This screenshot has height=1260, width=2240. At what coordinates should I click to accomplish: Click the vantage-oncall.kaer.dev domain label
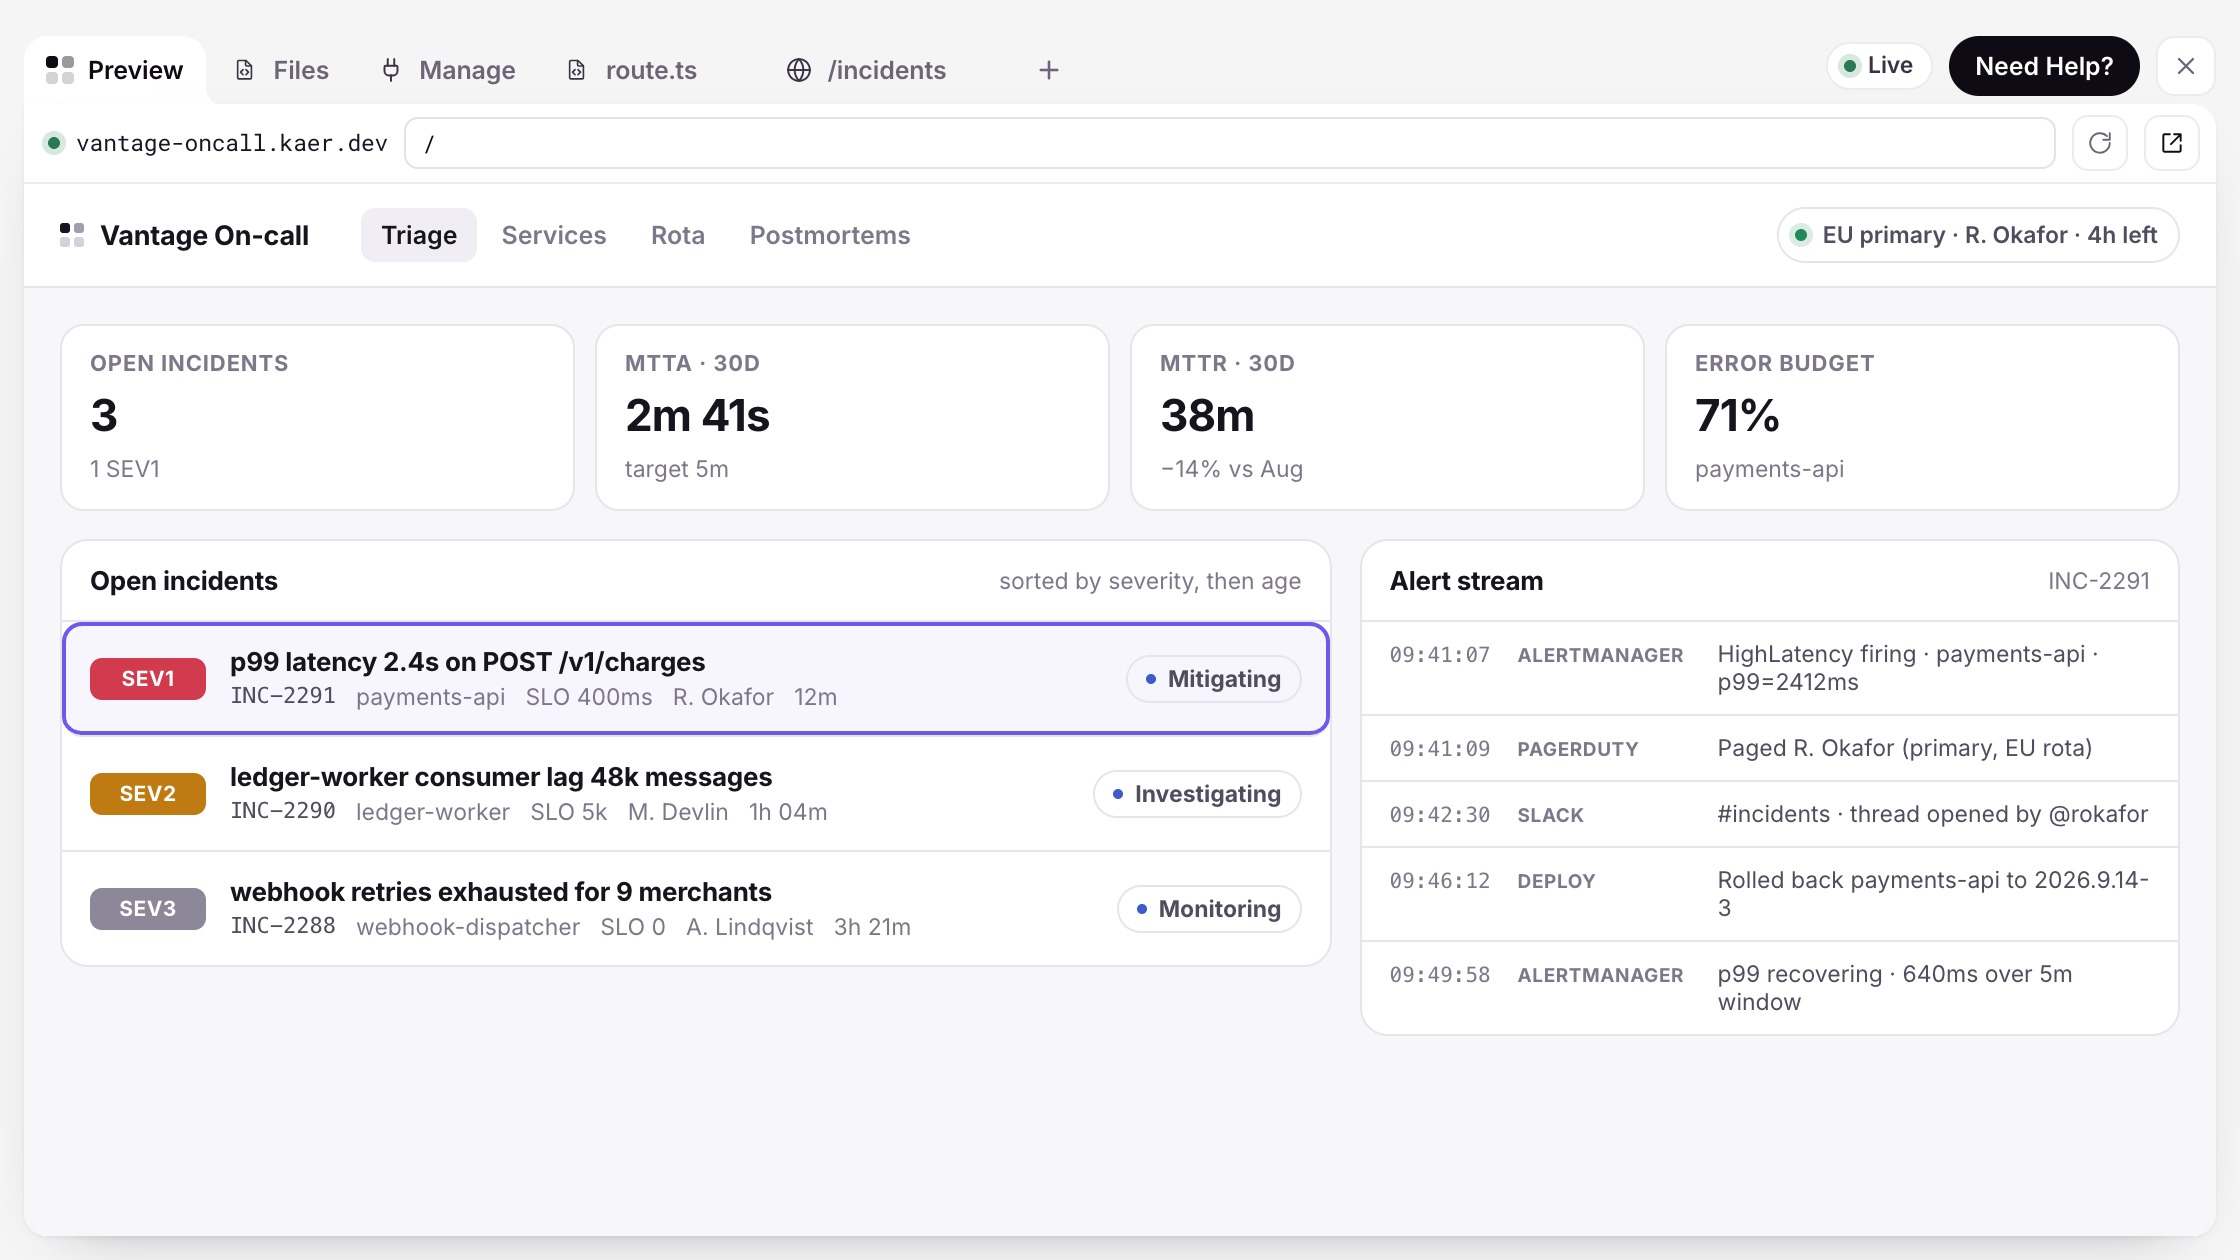click(231, 143)
